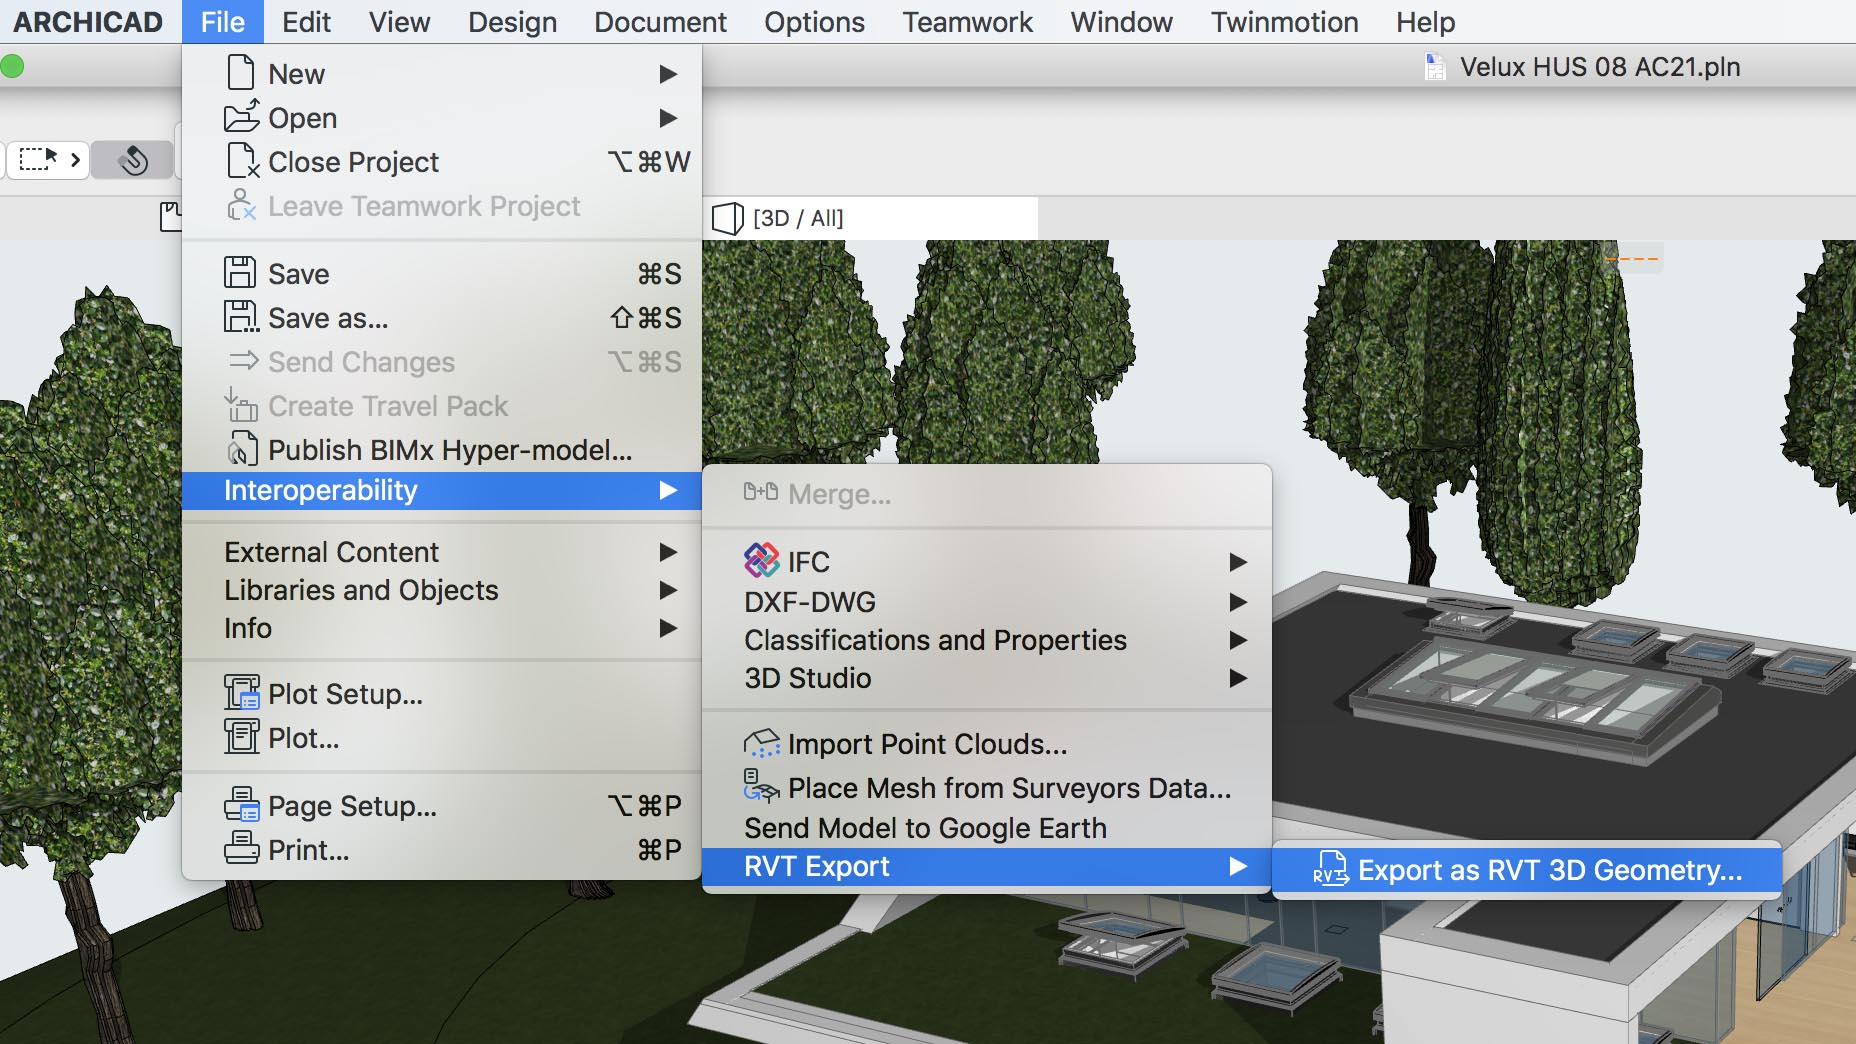
Task: Click the Print... menu label
Action: (x=308, y=850)
